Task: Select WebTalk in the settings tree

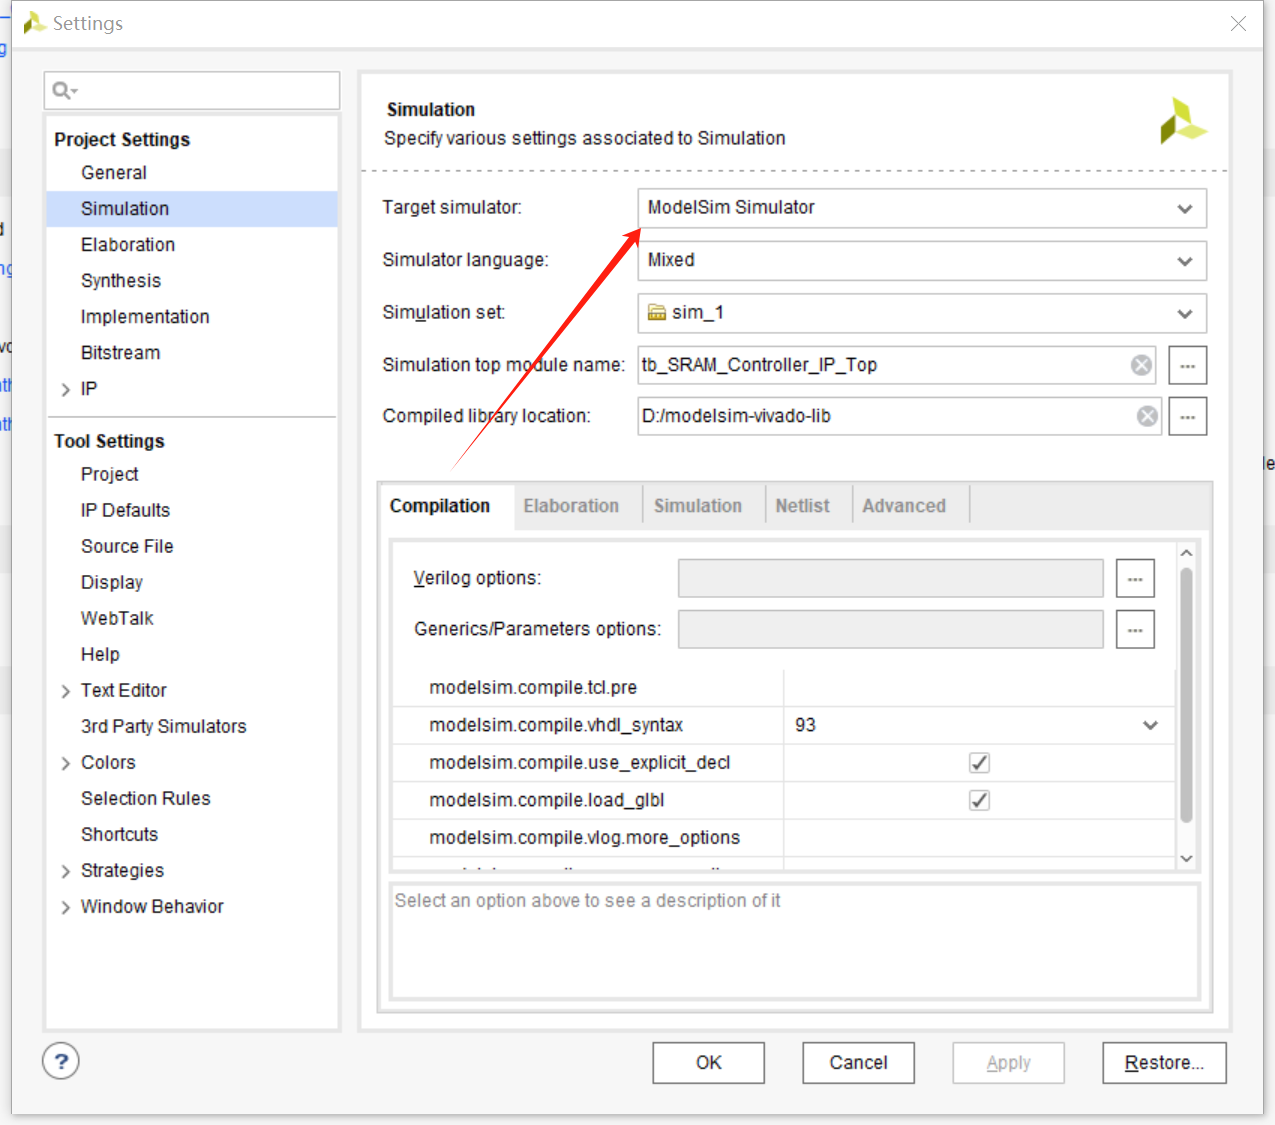Action: [117, 619]
